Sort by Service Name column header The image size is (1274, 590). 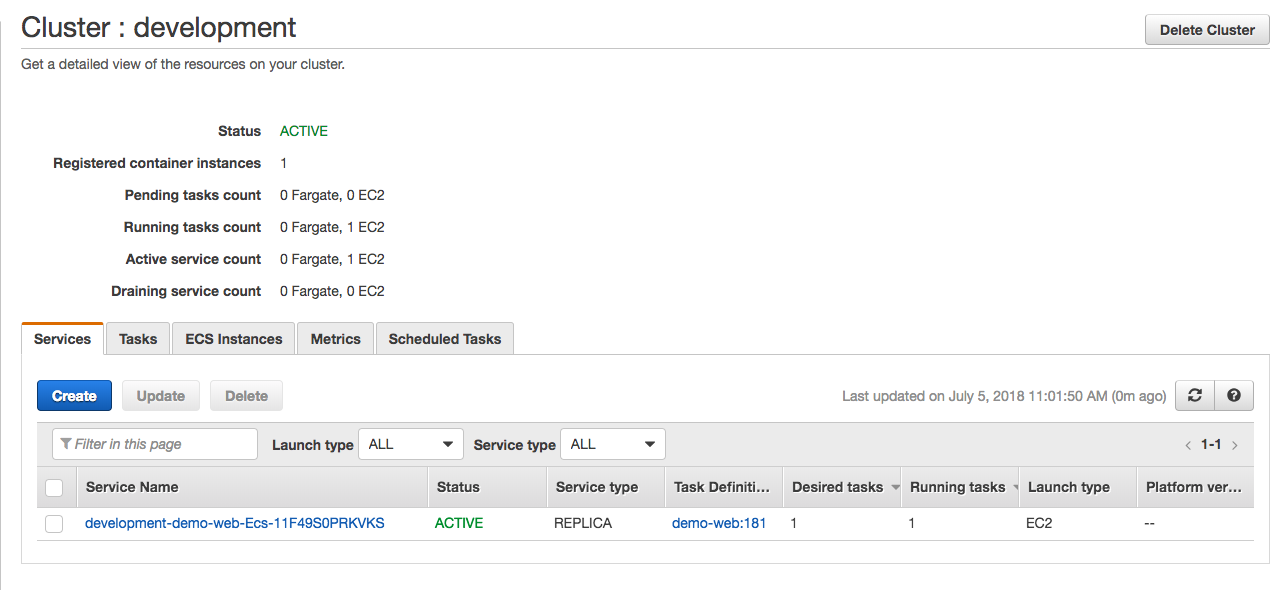(x=132, y=487)
